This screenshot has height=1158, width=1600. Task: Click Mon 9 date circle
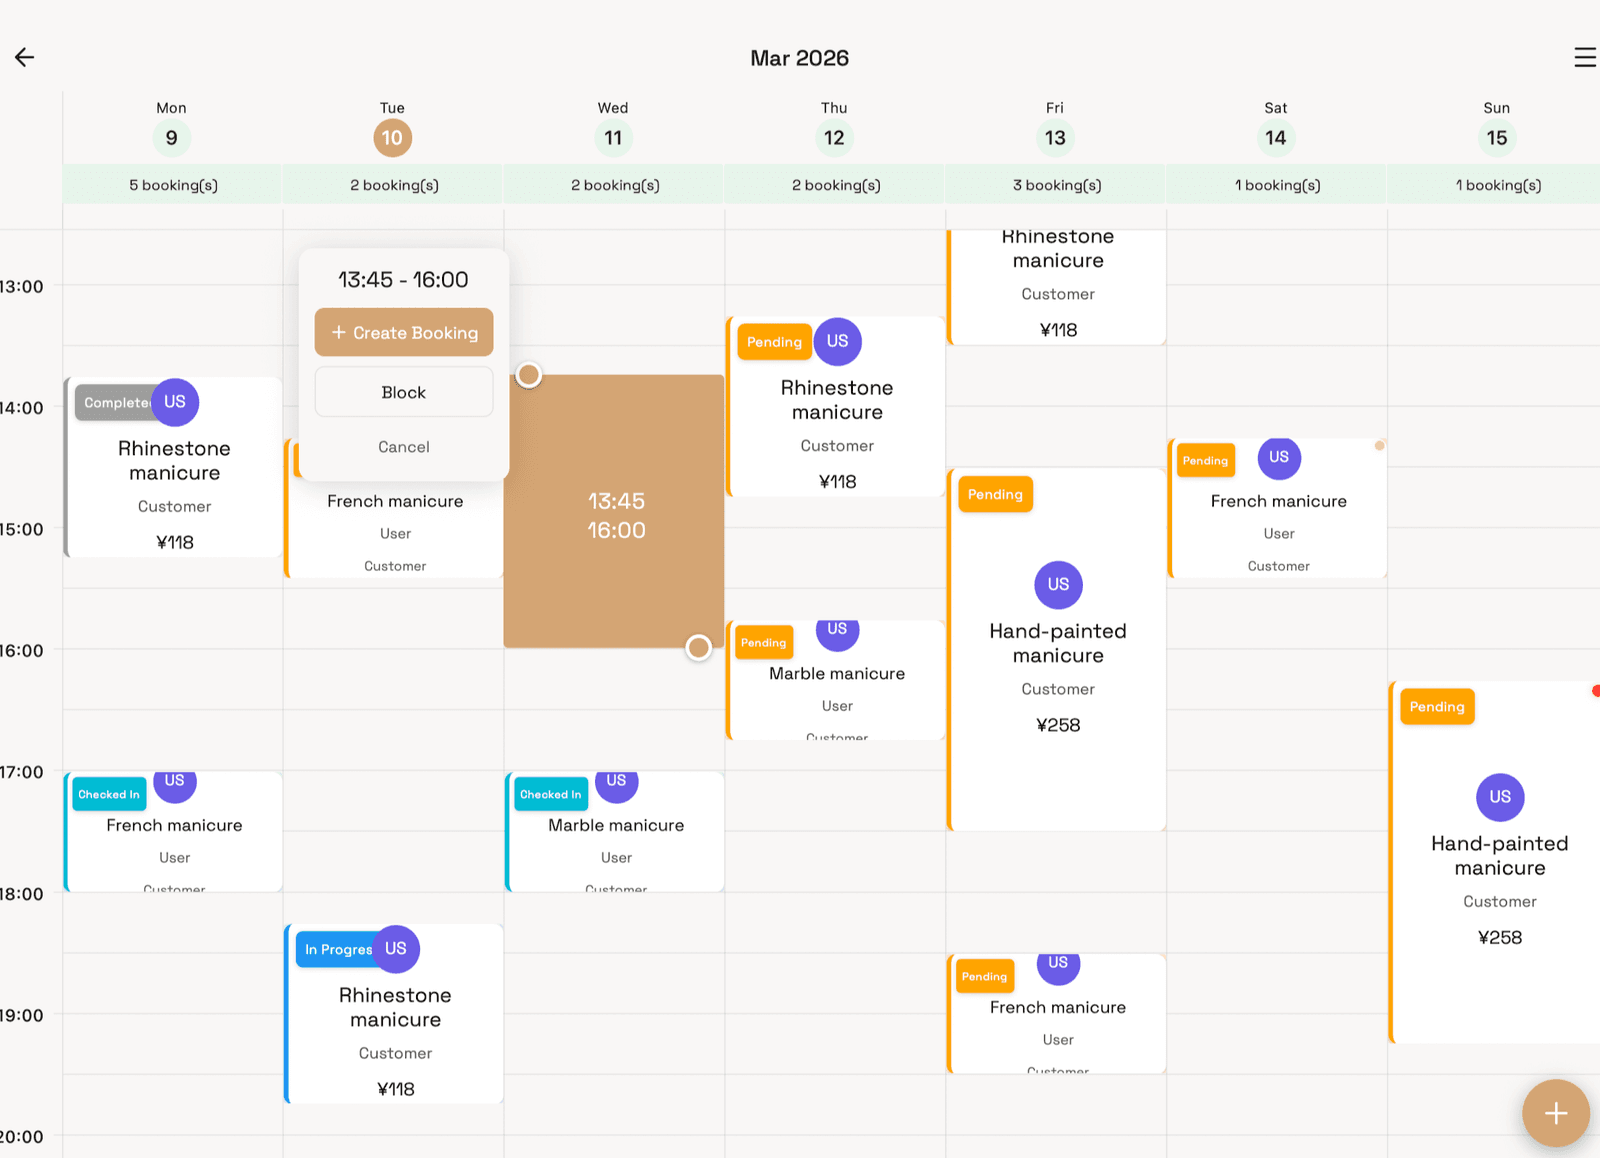pos(171,137)
